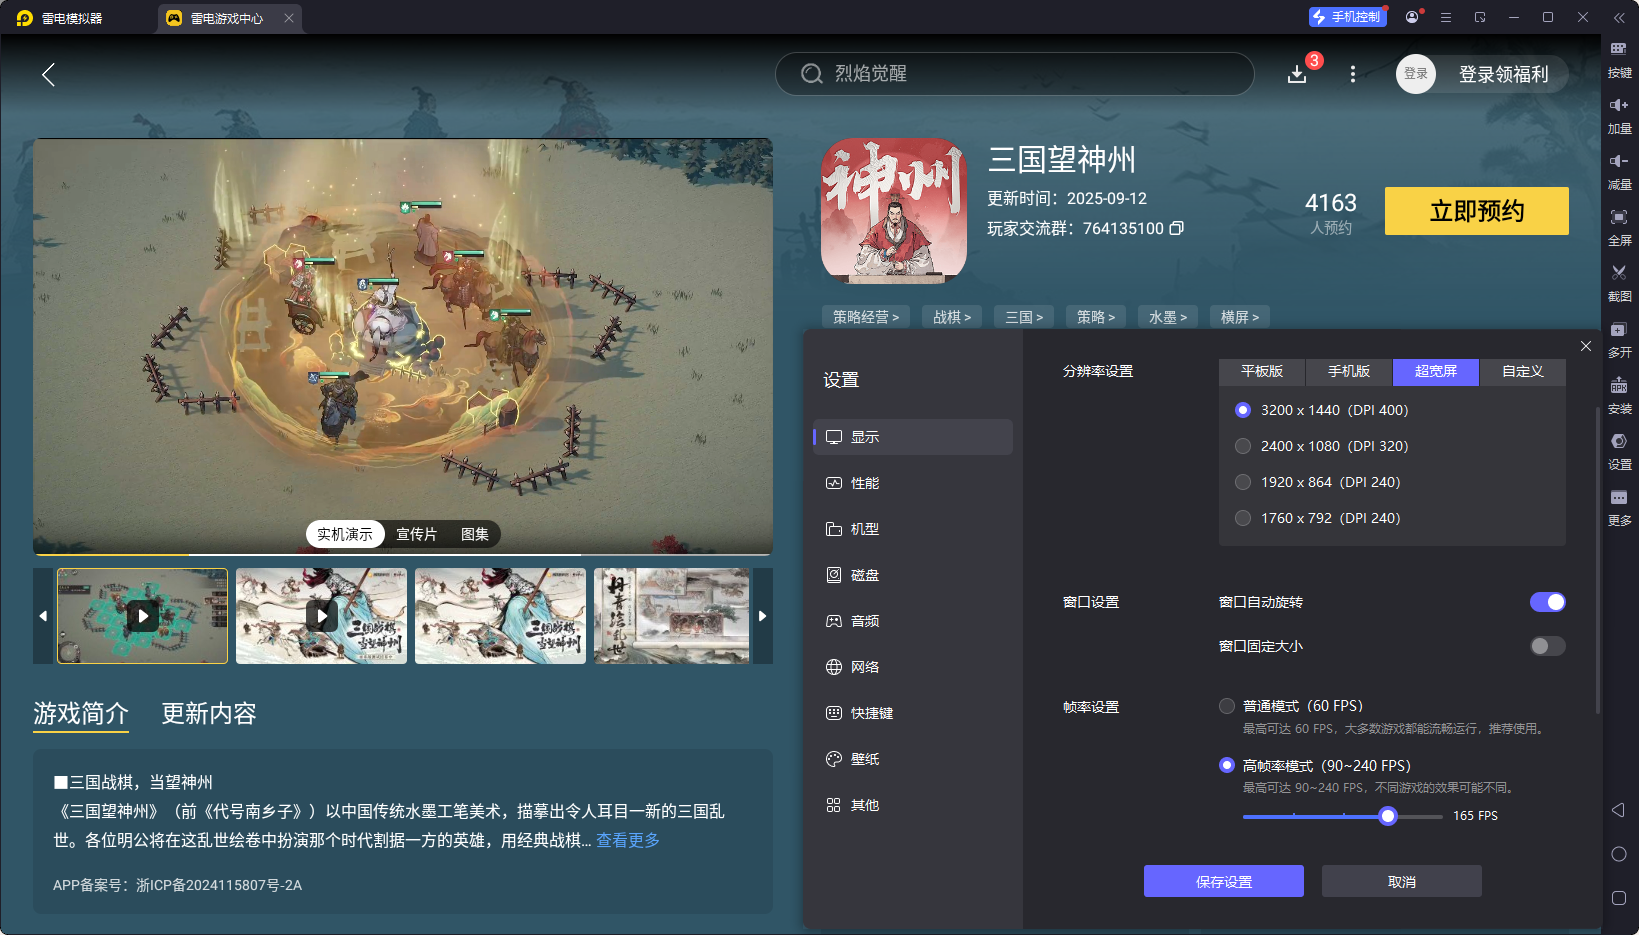Switch to the 宣传片 media tab
Image resolution: width=1639 pixels, height=935 pixels.
416,534
